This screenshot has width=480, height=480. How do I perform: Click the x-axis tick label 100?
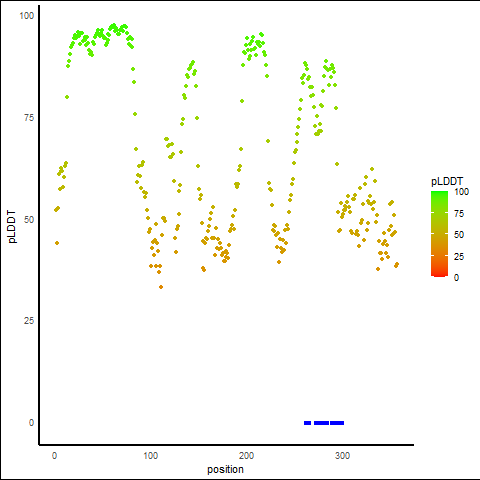coord(151,455)
